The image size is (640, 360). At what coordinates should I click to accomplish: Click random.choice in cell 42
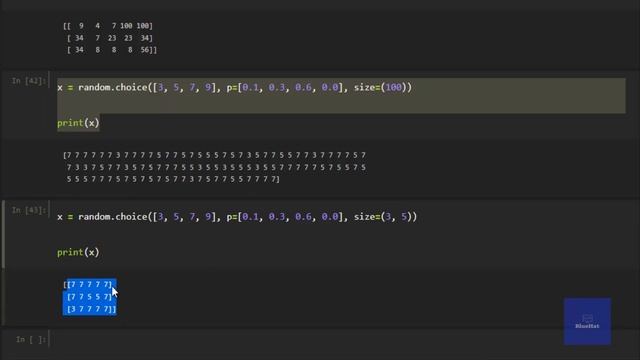point(113,87)
